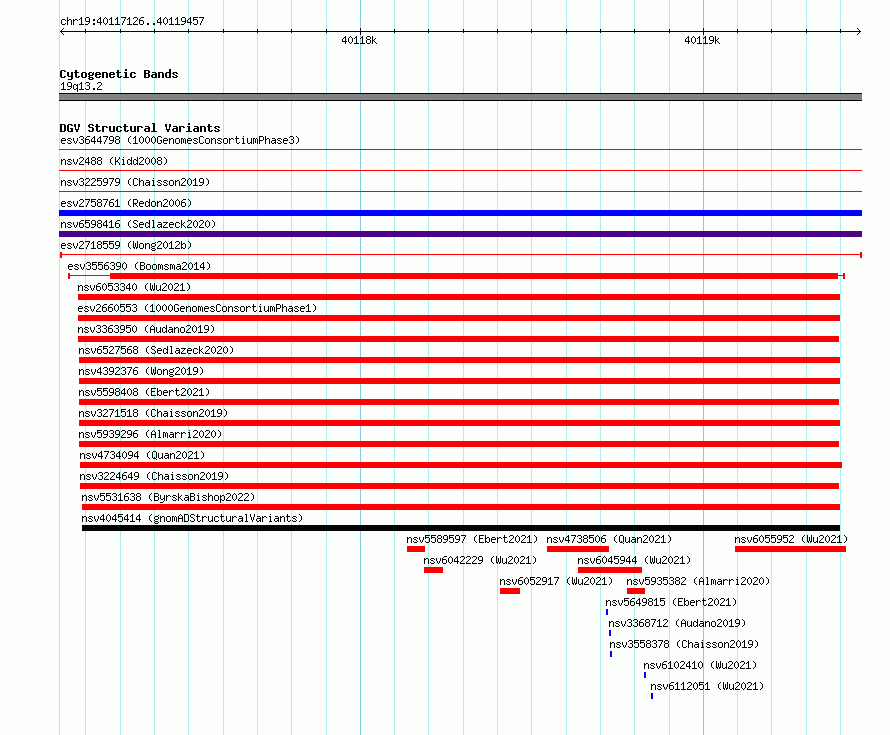Open variant nsv3368712 (Audano2019)
The height and width of the screenshot is (735, 890).
coord(677,623)
